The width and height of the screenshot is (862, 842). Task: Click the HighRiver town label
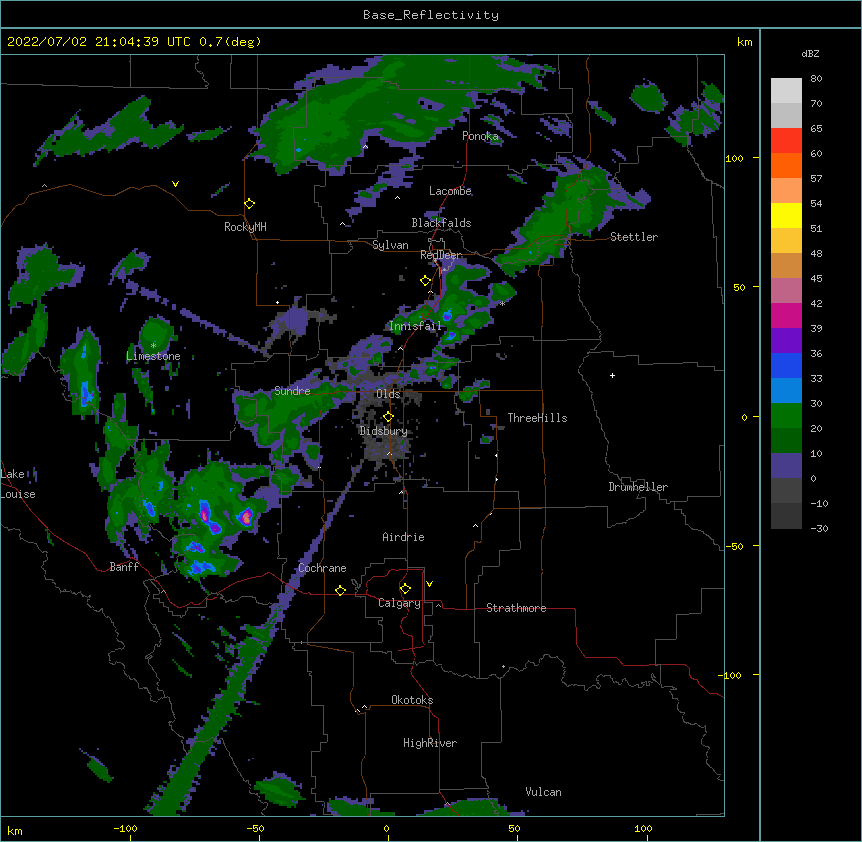coord(430,743)
